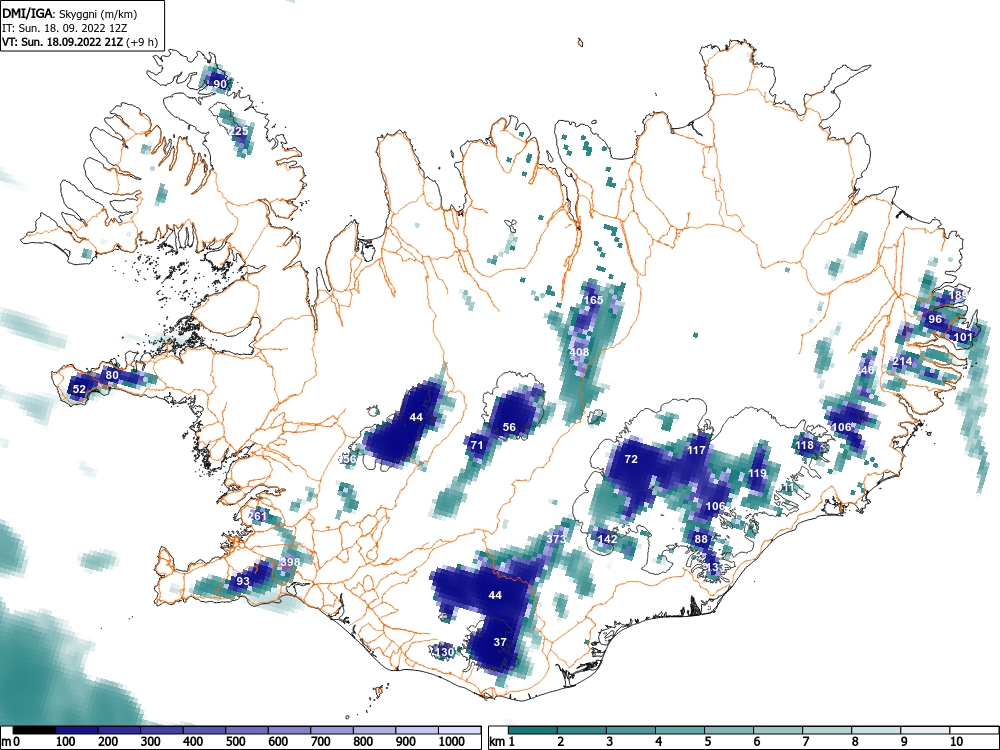The height and width of the screenshot is (750, 1000).
Task: Pick the dark blue swatch between 100 and 200
Action: click(77, 730)
